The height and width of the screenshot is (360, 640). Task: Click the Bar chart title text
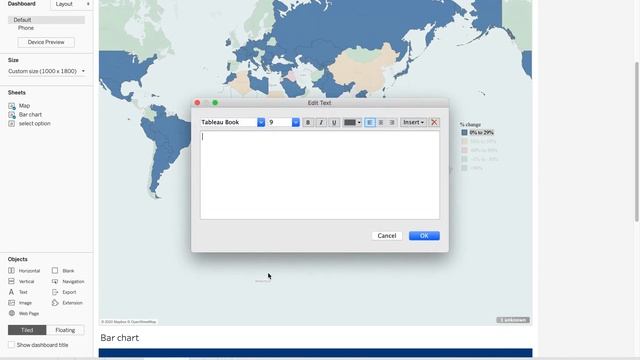120,338
